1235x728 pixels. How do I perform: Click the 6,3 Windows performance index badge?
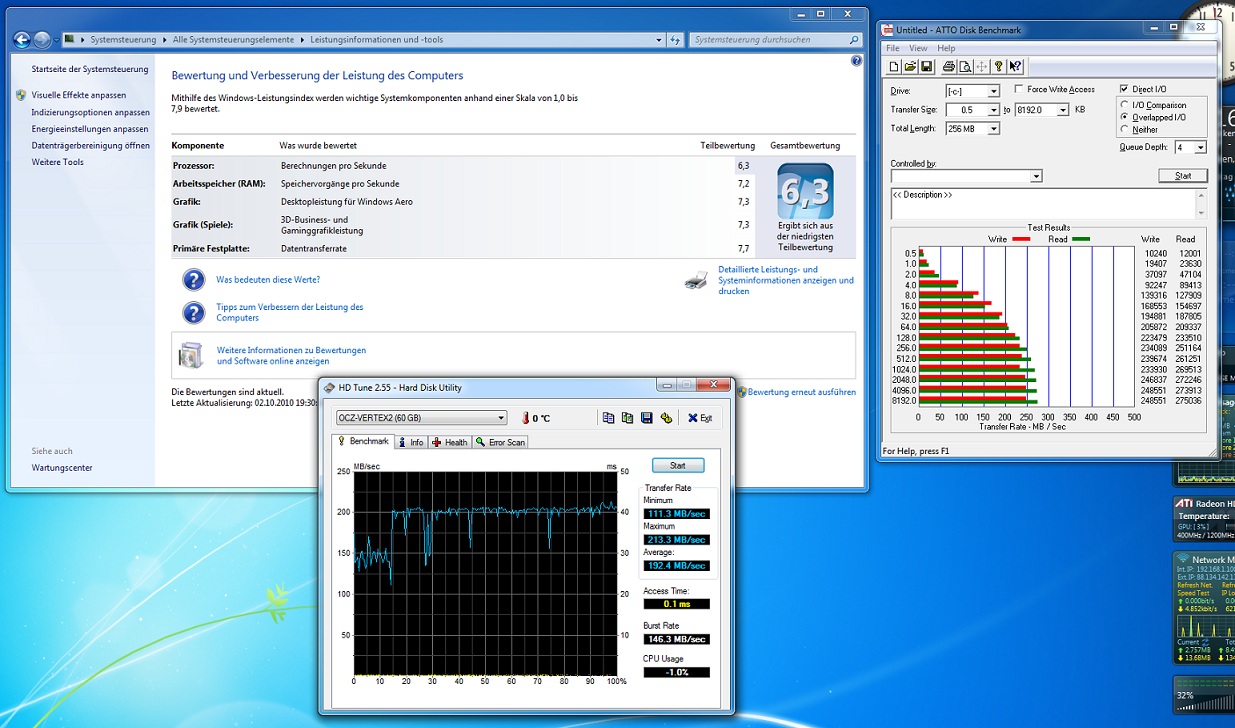click(805, 190)
